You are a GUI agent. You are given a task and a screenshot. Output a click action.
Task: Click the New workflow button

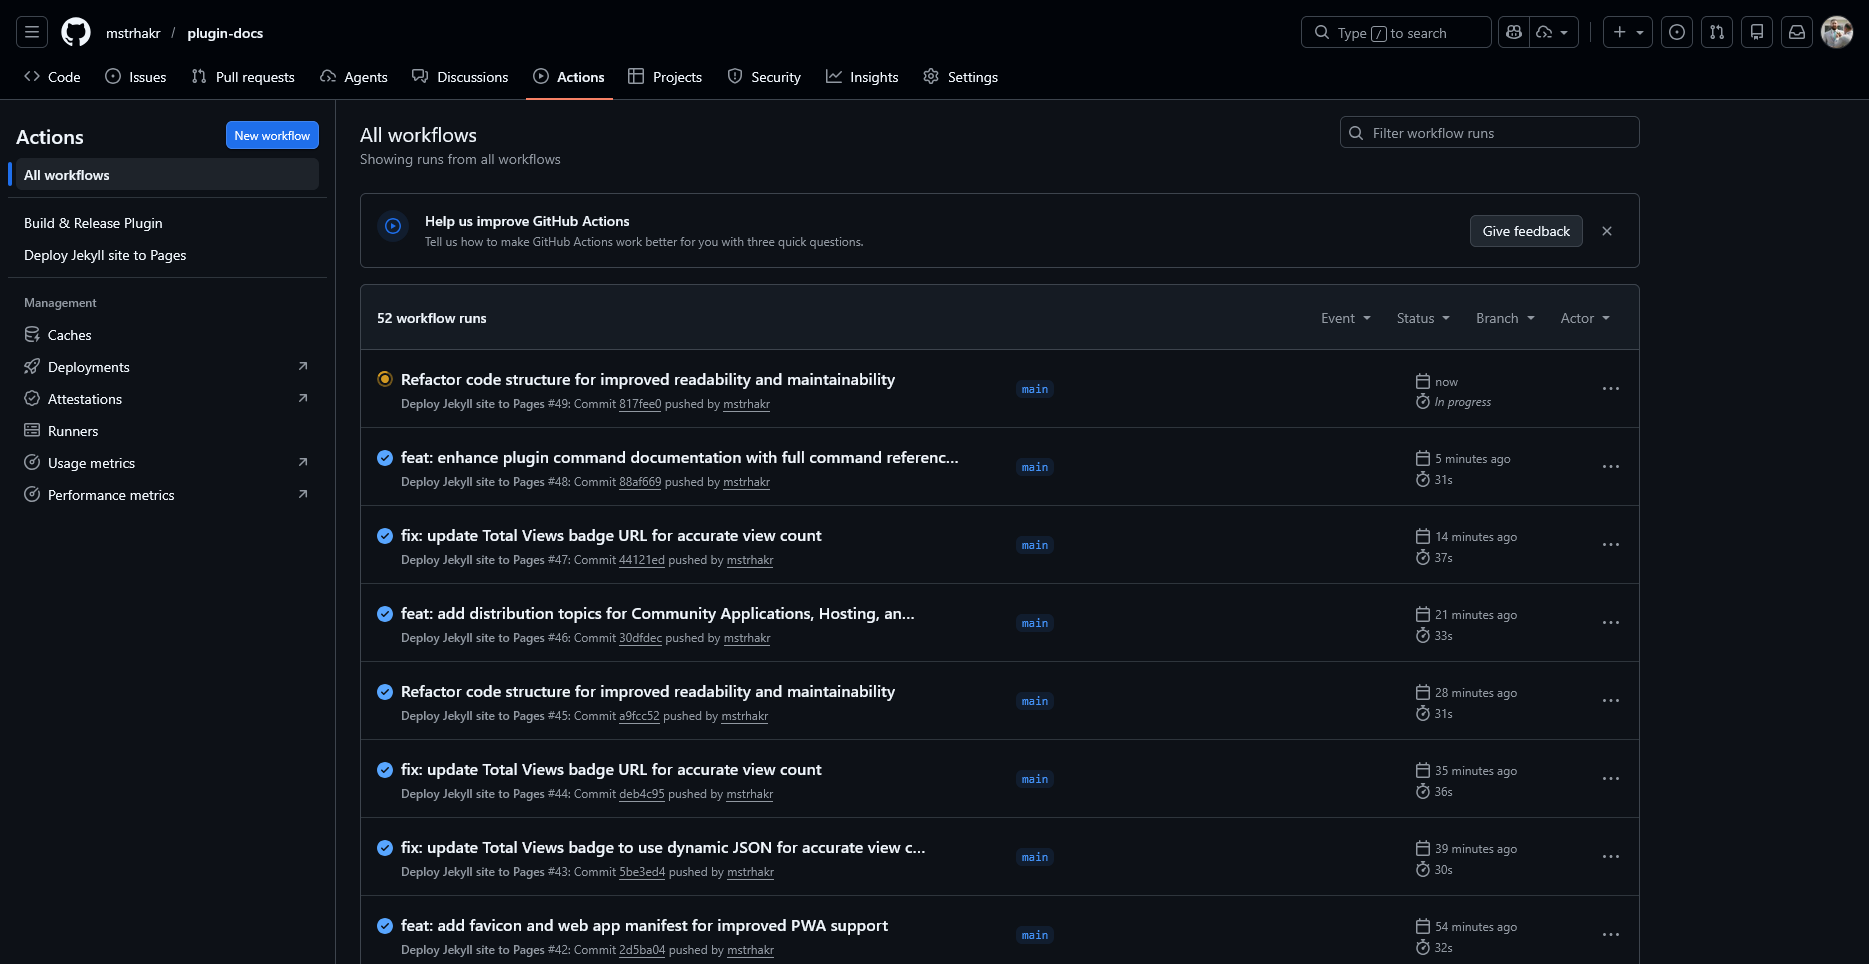[272, 135]
